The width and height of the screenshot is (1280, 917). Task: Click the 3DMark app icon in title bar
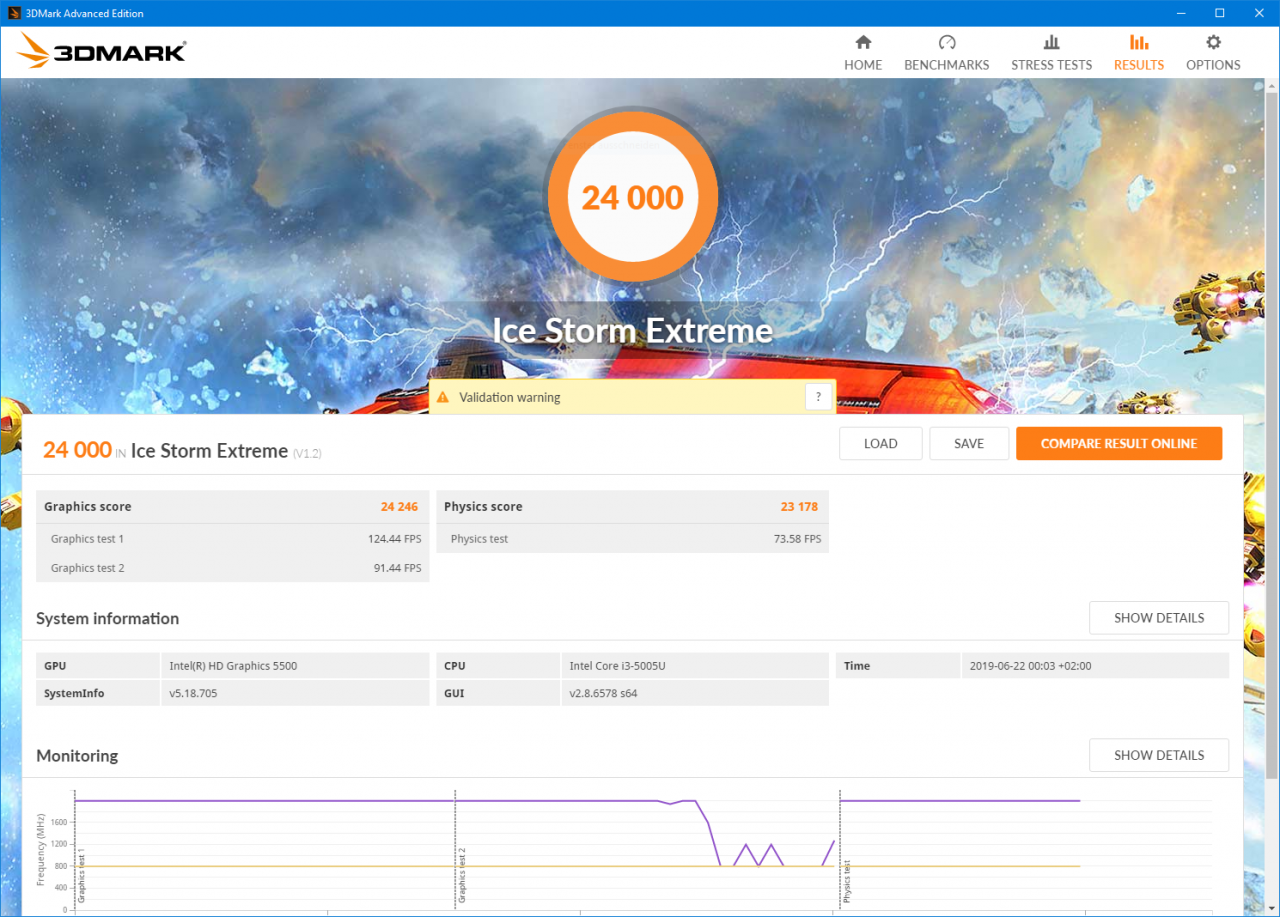tap(13, 13)
